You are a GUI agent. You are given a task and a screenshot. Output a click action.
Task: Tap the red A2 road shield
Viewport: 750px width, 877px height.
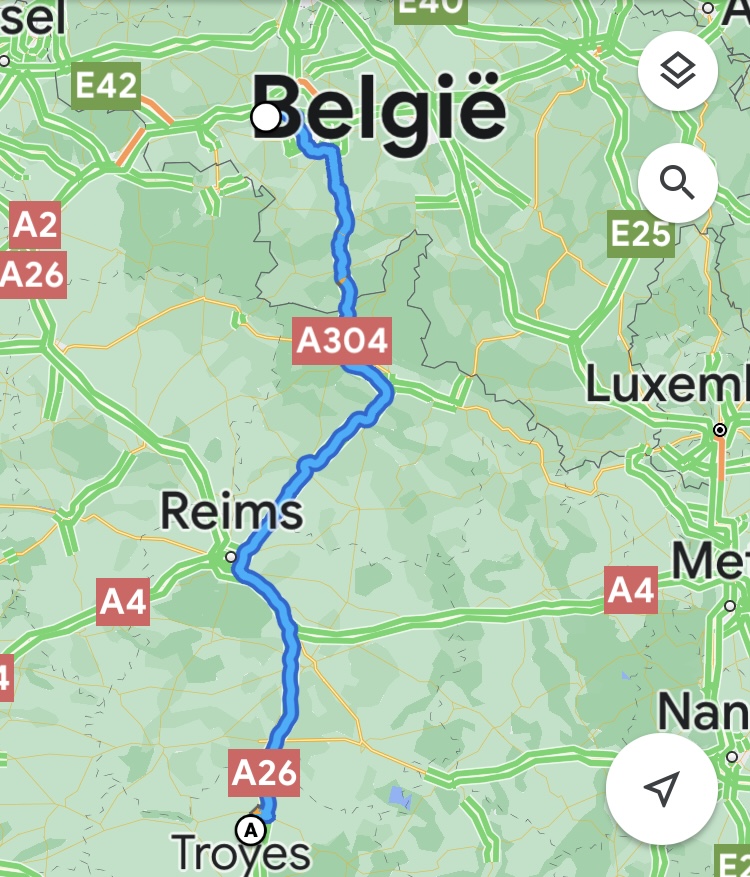tap(35, 225)
